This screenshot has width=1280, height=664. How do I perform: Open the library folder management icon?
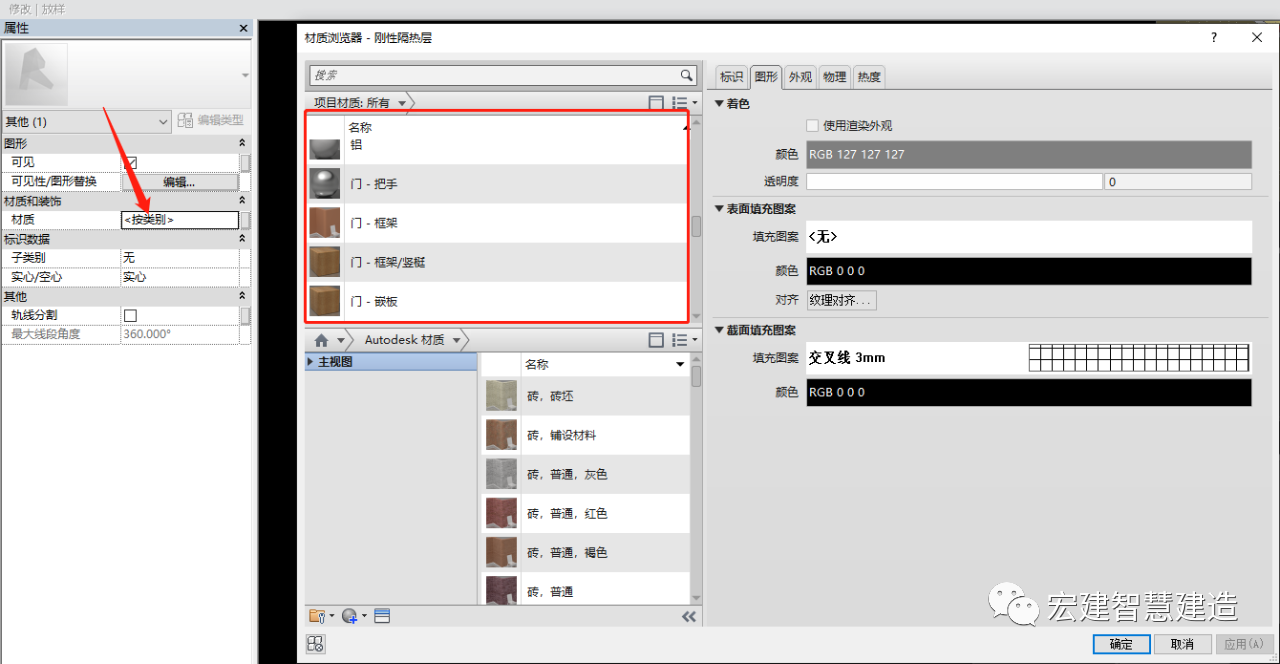(322, 616)
